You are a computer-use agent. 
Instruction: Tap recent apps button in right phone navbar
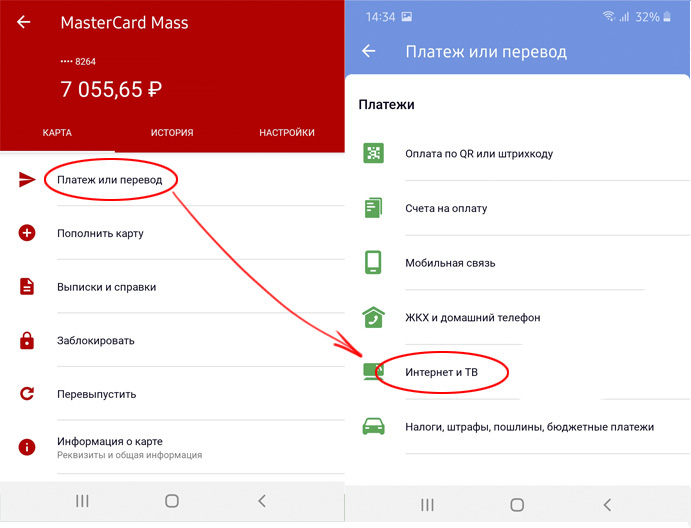[427, 505]
